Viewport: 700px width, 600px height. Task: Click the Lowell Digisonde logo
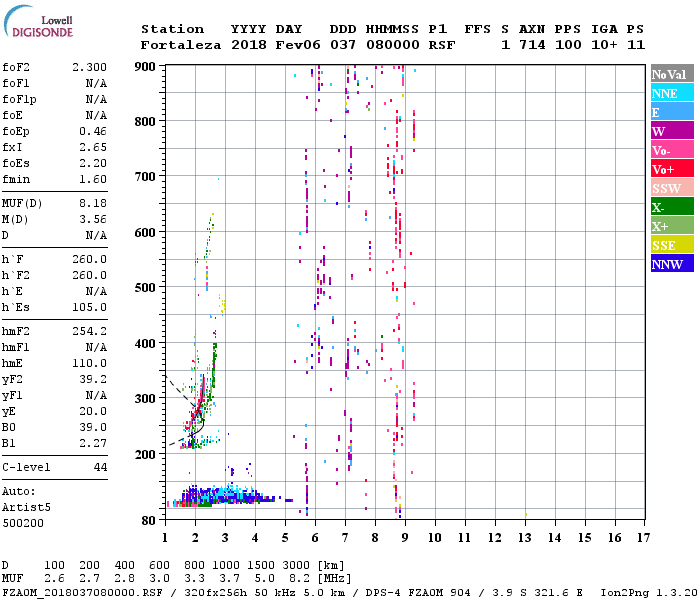point(38,21)
